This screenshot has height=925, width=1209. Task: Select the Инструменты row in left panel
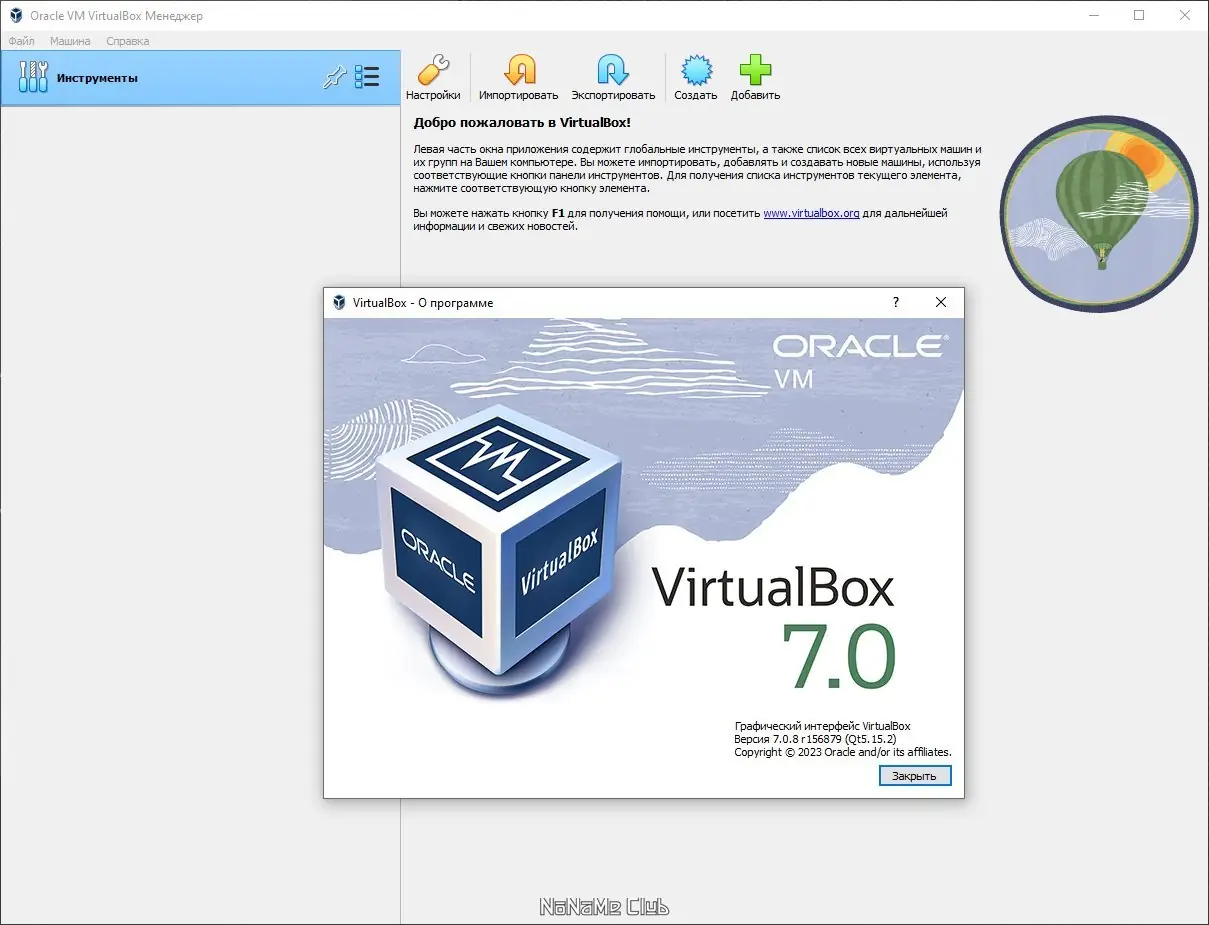point(200,78)
